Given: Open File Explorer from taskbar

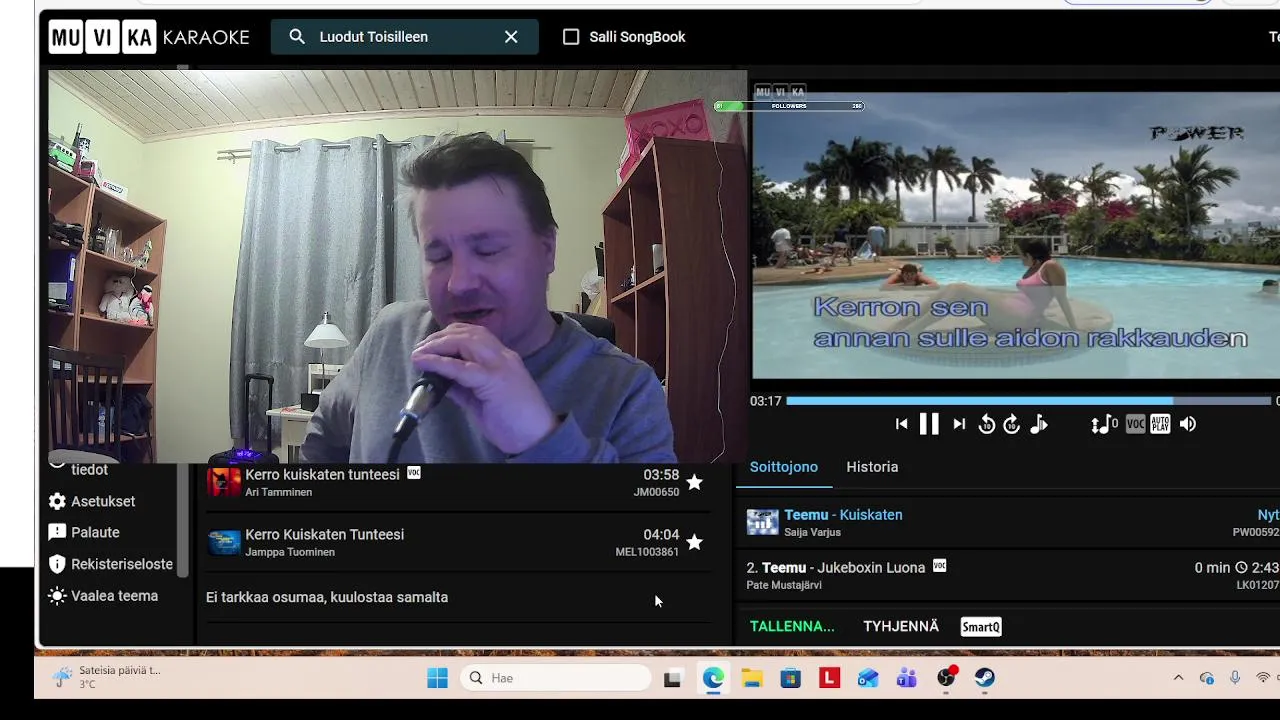Looking at the screenshot, I should tap(752, 679).
